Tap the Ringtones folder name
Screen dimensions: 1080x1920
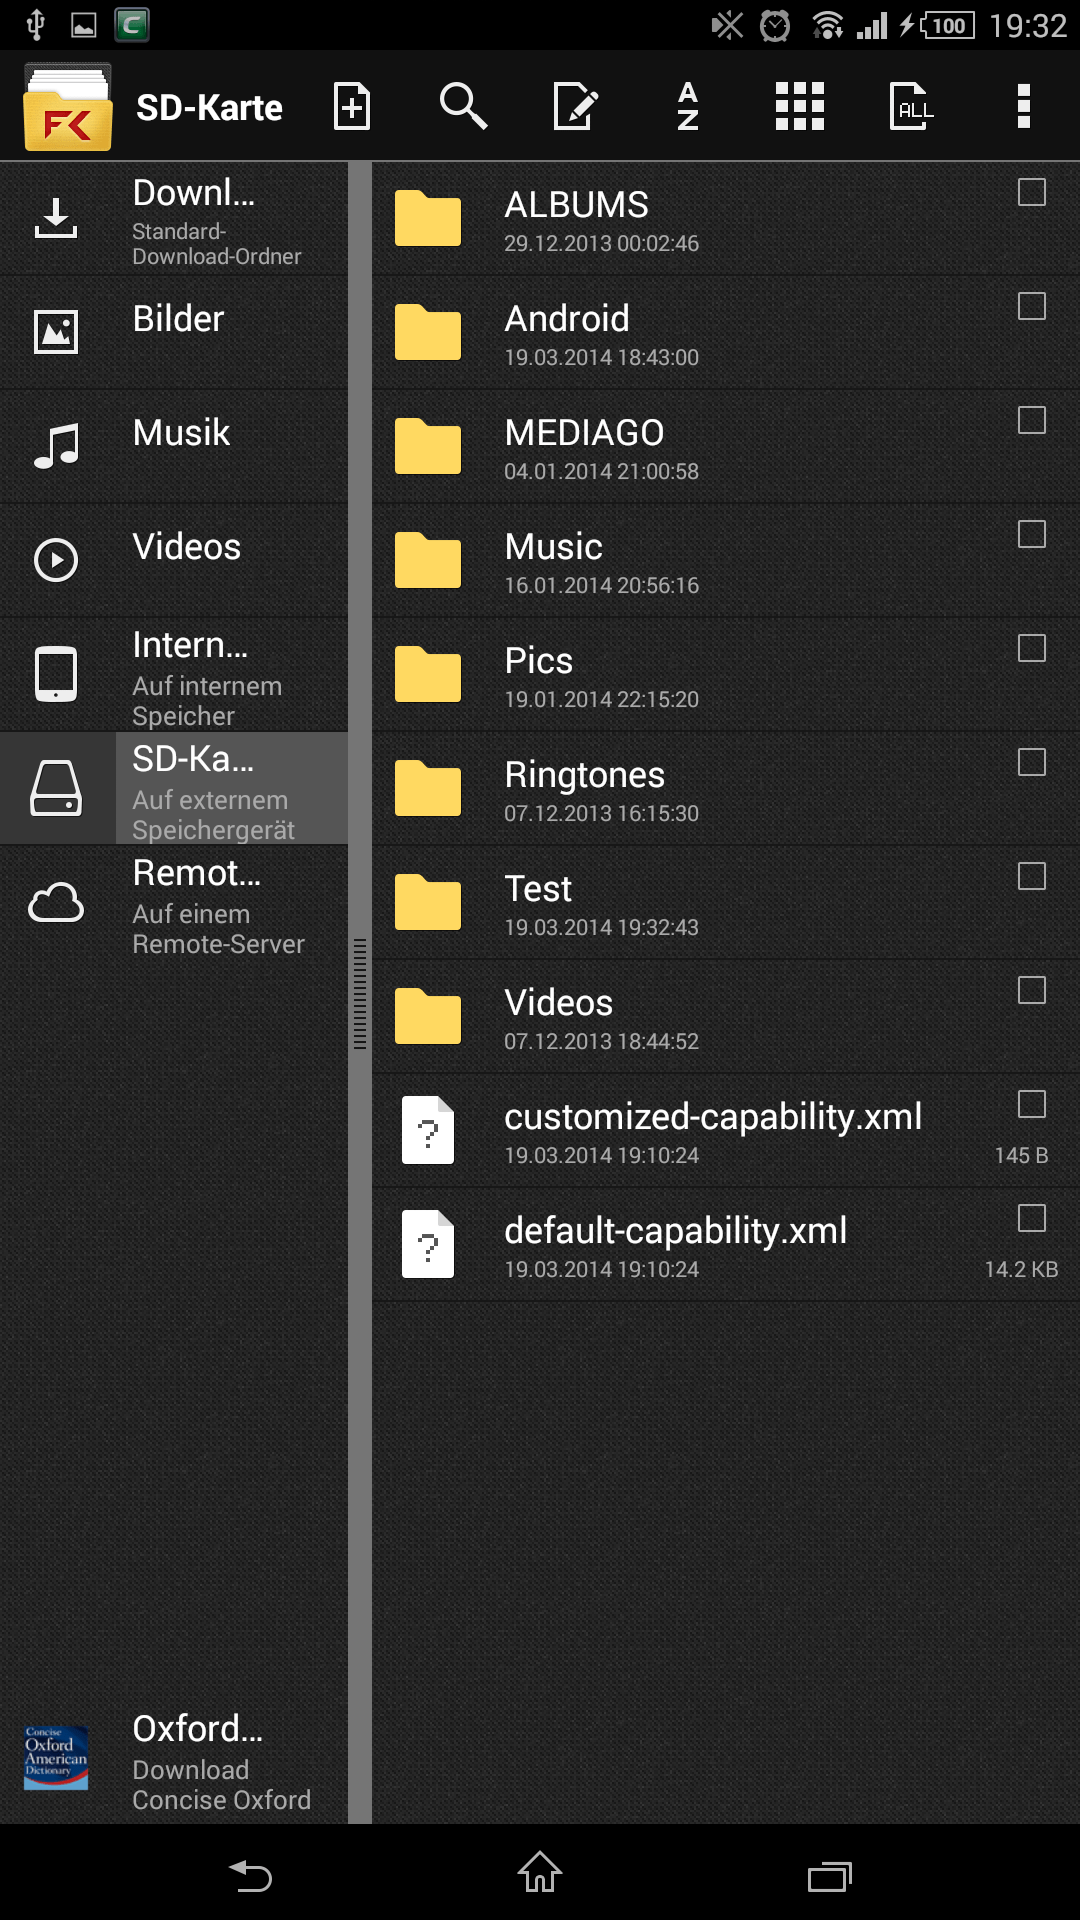pos(584,776)
